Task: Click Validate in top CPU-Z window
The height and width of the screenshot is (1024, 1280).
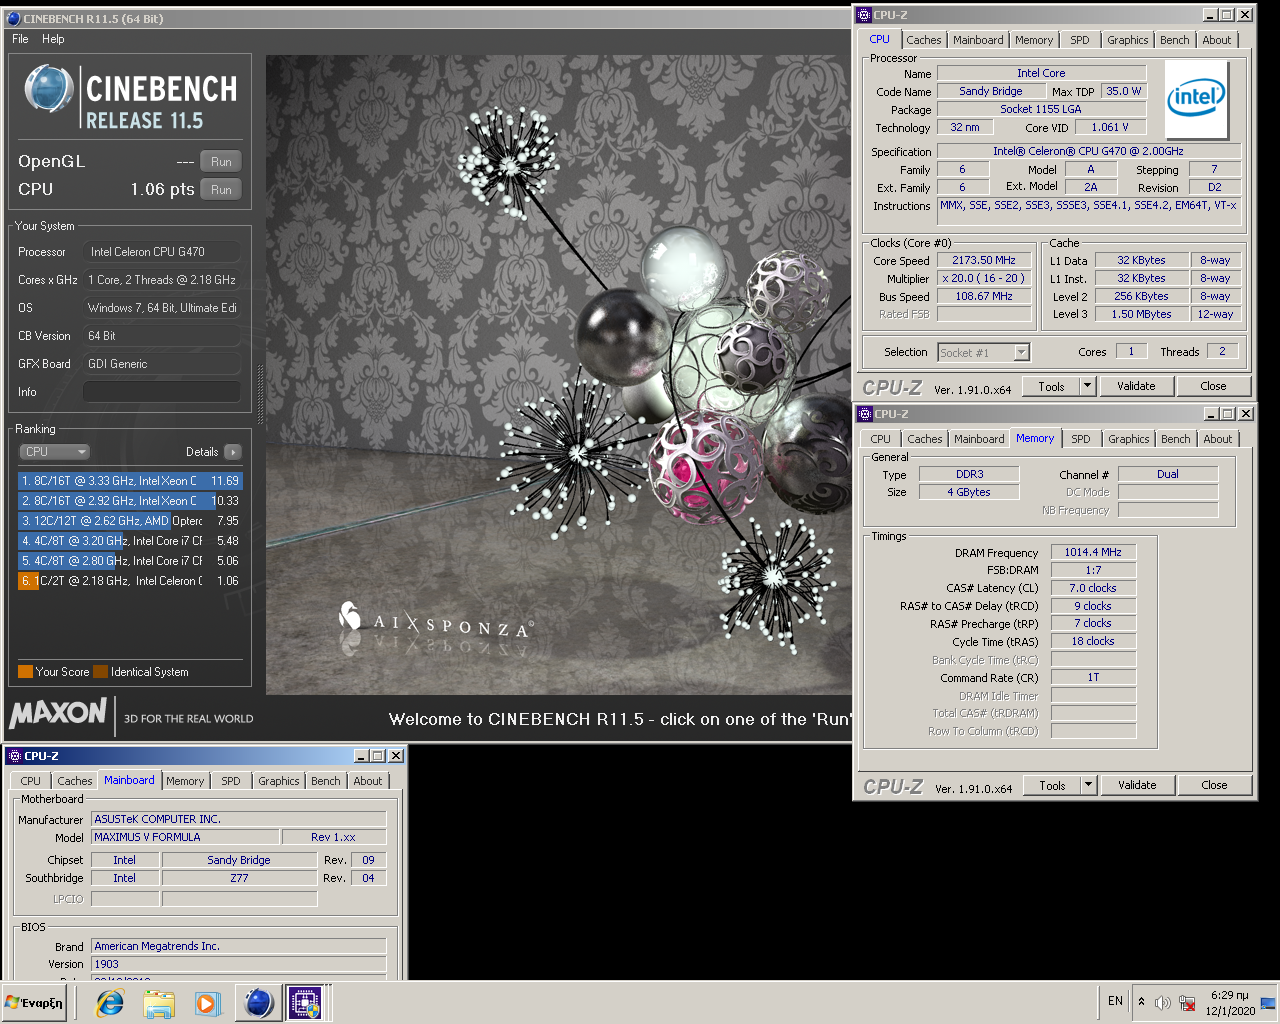Action: 1136,386
